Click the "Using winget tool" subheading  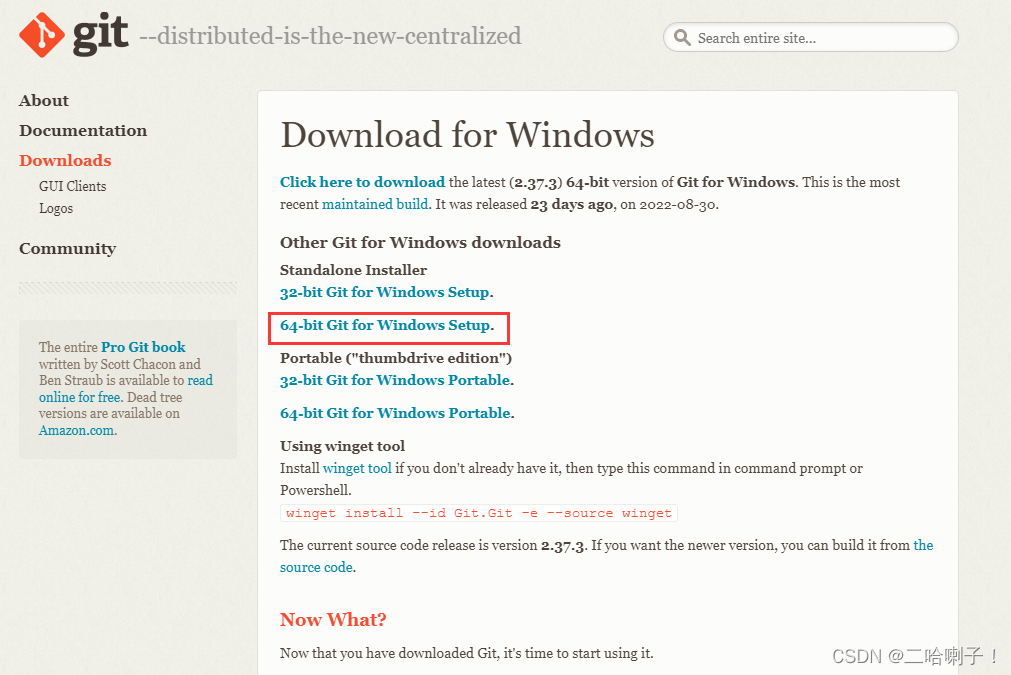[x=342, y=446]
